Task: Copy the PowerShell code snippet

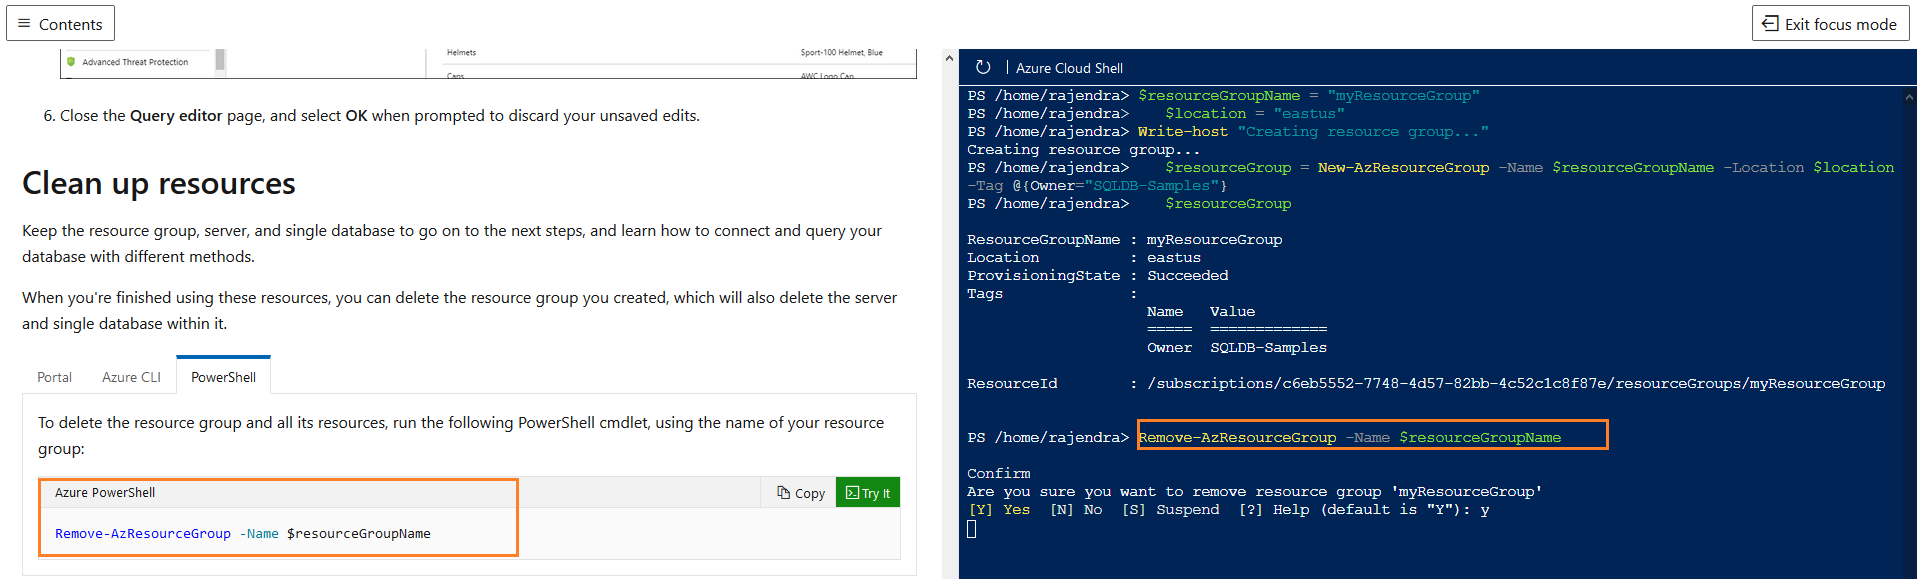Action: point(801,493)
